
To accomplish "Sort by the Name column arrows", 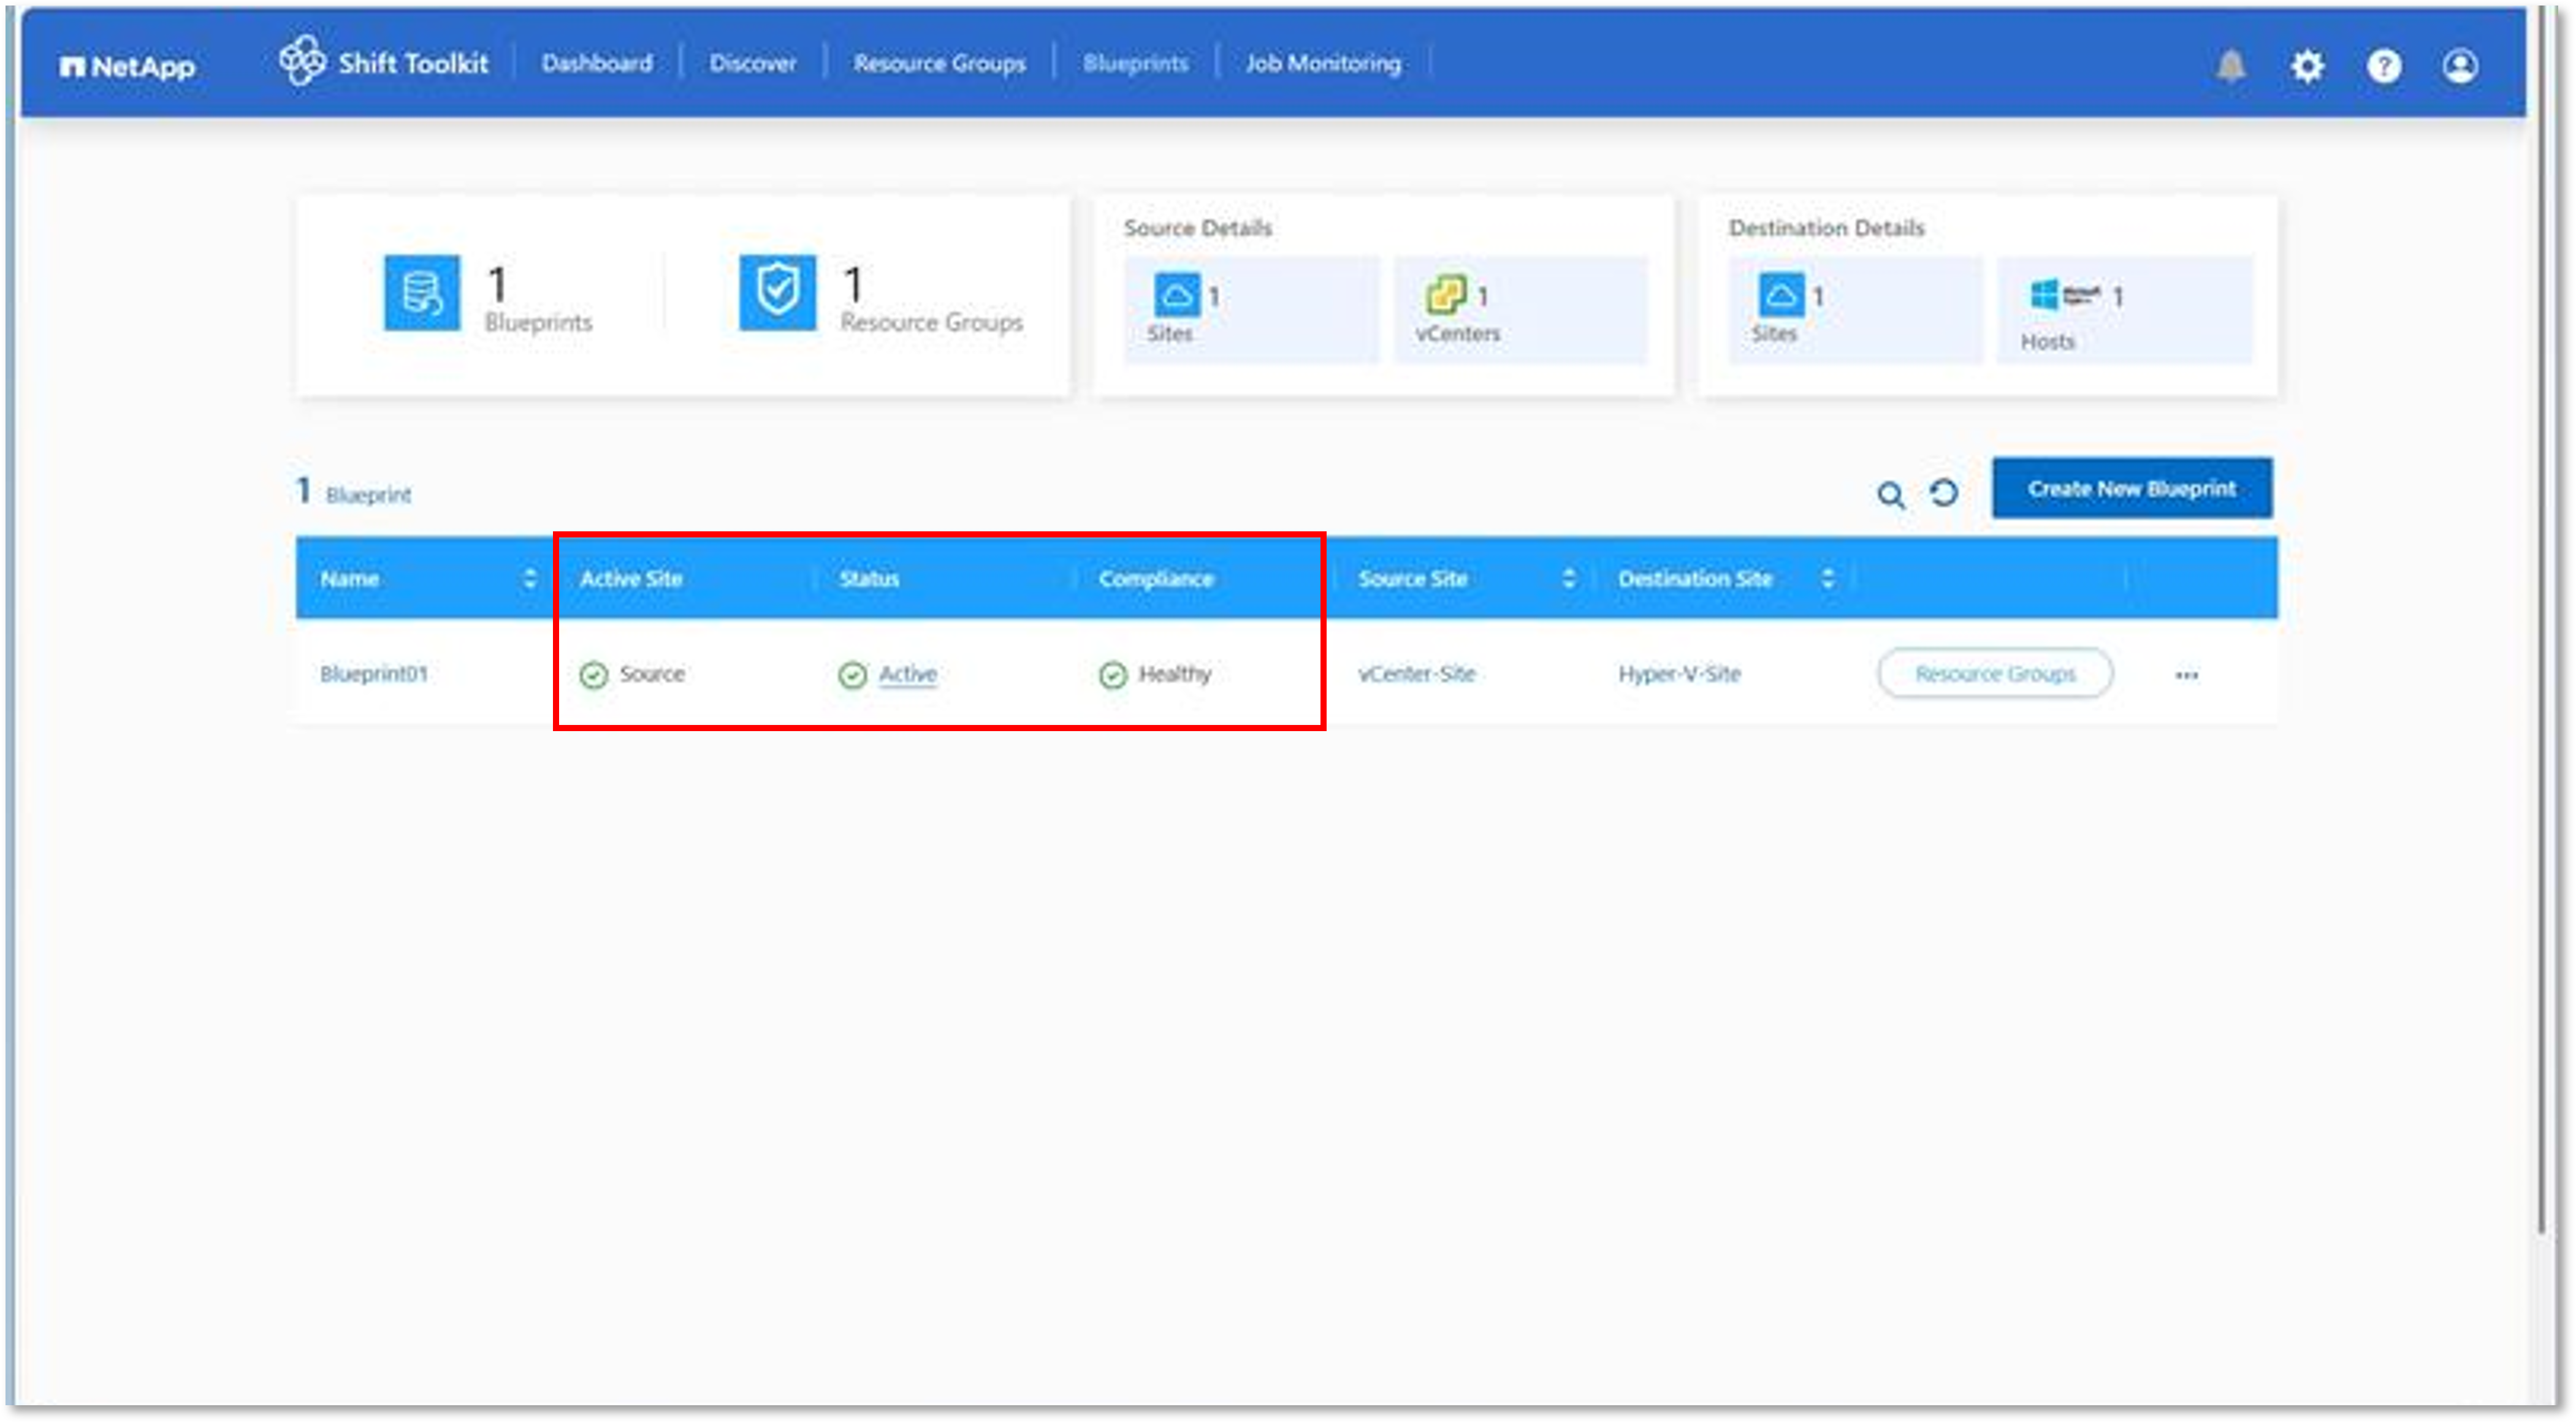I will point(529,578).
